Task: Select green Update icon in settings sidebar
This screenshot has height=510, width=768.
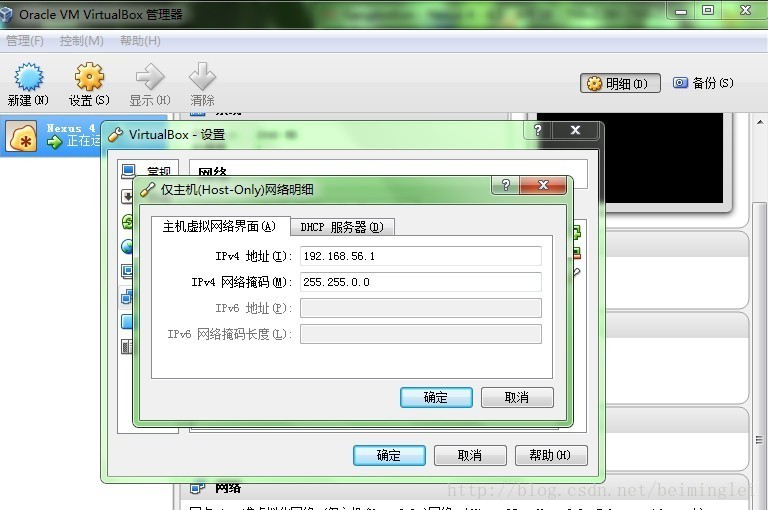Action: click(x=127, y=221)
